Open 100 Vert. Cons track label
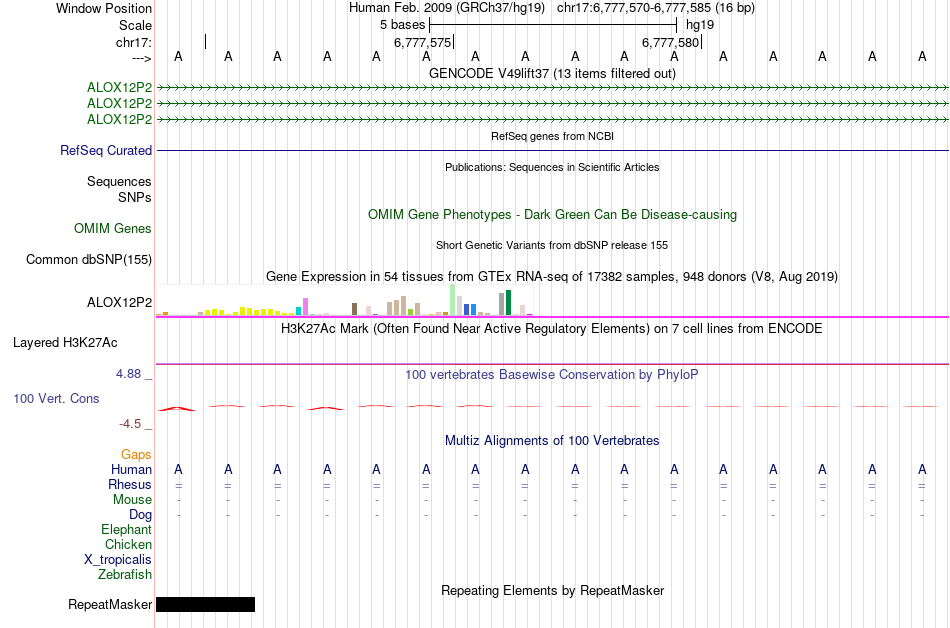 click(56, 398)
